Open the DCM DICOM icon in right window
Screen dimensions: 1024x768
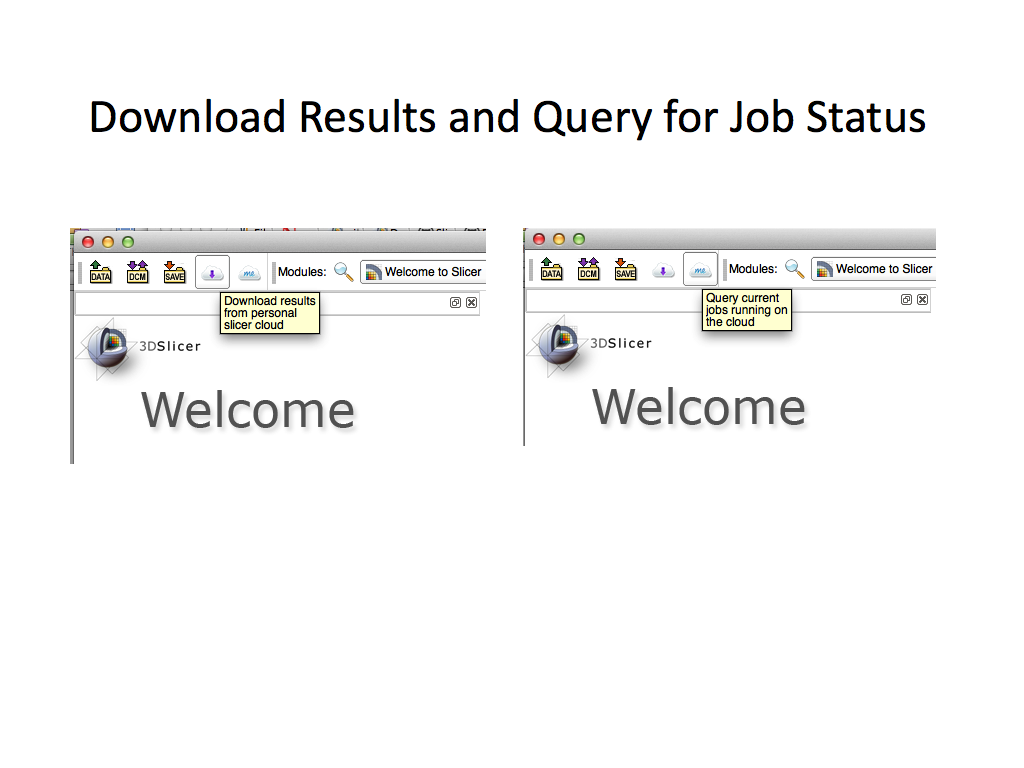point(588,269)
